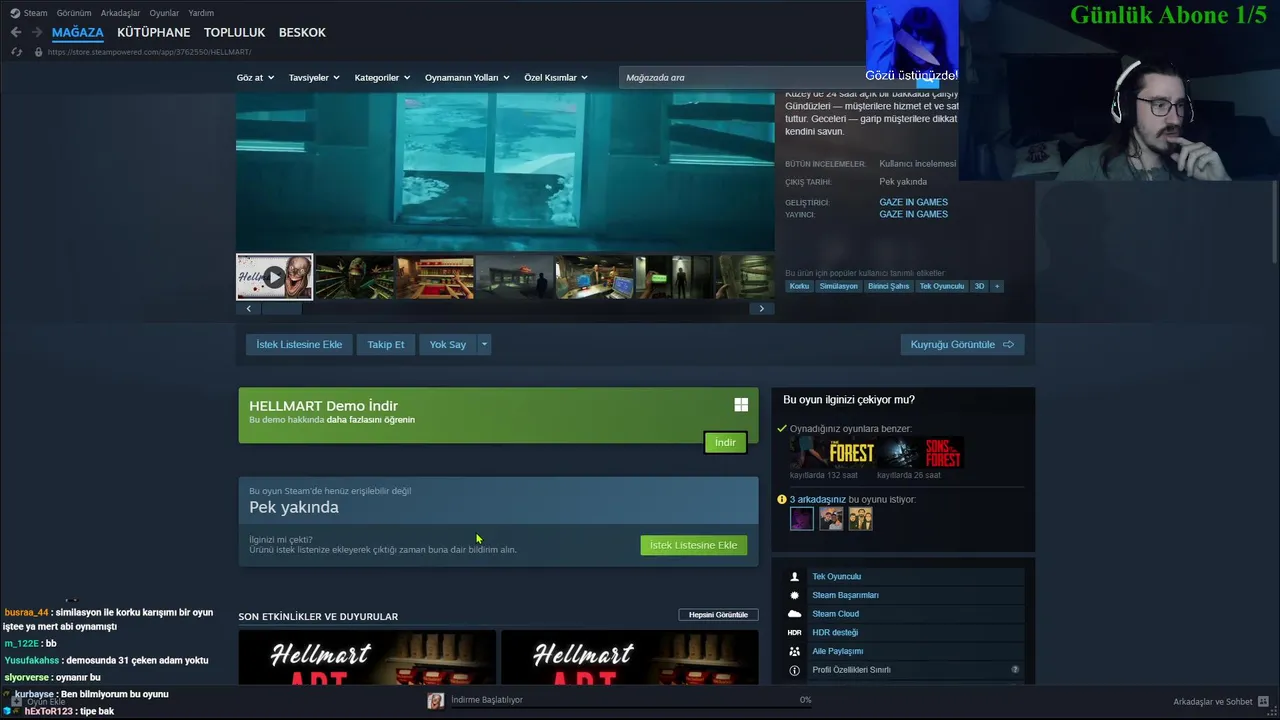Open the first friend avatar
Screen dimensions: 1280x720
tap(802, 518)
